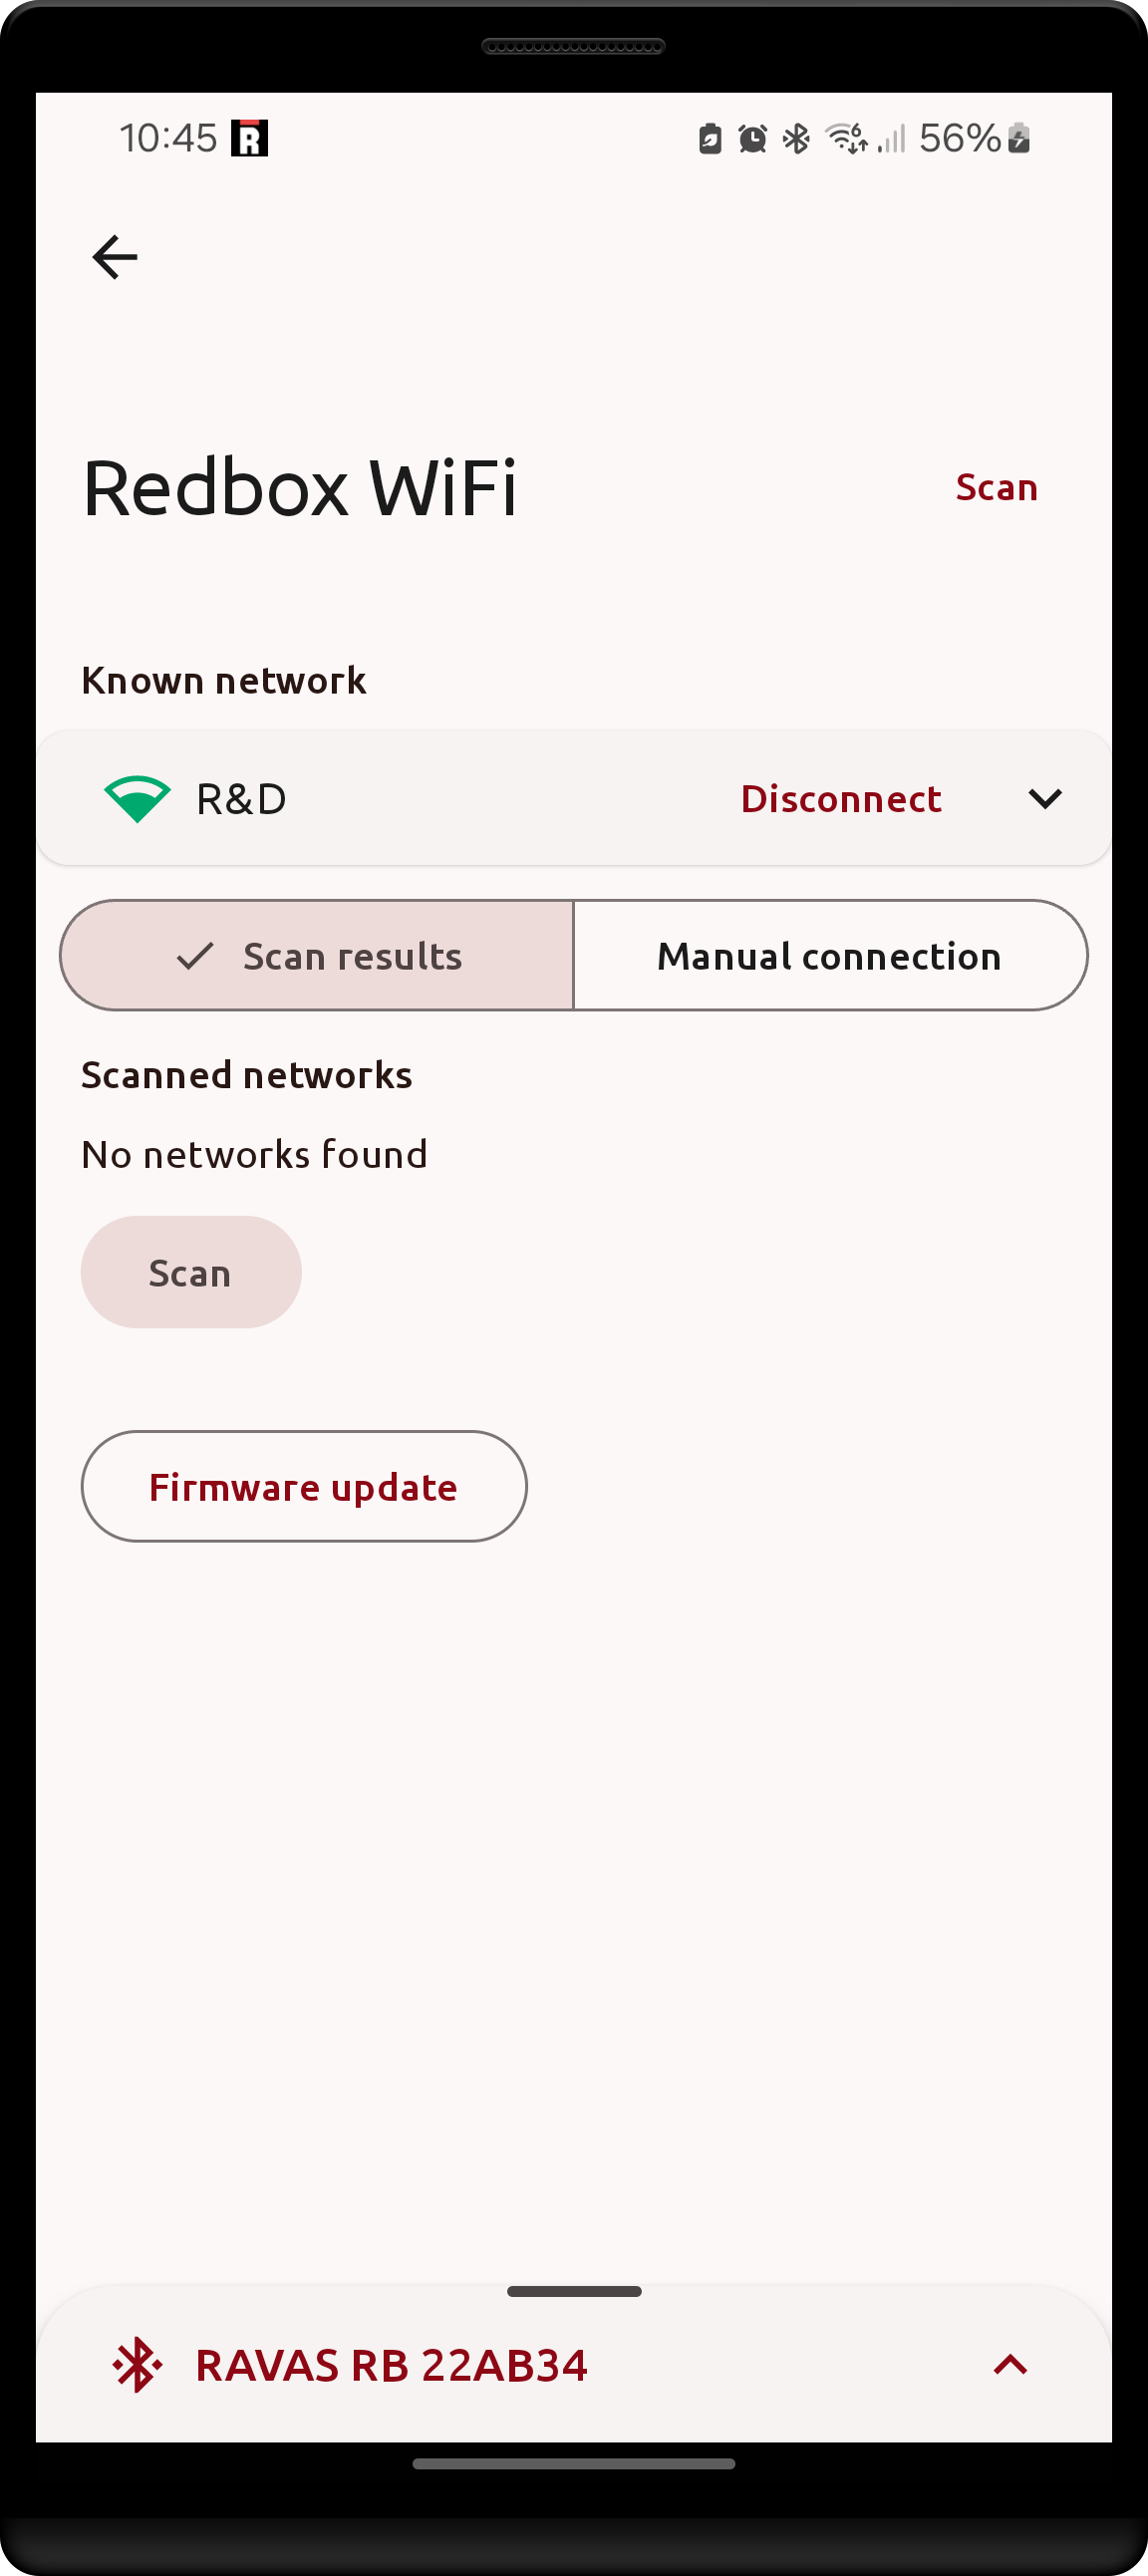This screenshot has width=1148, height=2576.
Task: Tap the checkmark in Scan results
Action: point(195,956)
